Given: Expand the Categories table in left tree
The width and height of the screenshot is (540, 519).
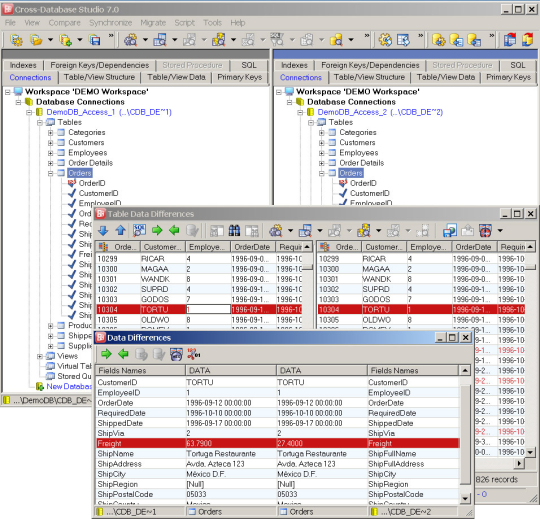Looking at the screenshot, I should coord(50,133).
